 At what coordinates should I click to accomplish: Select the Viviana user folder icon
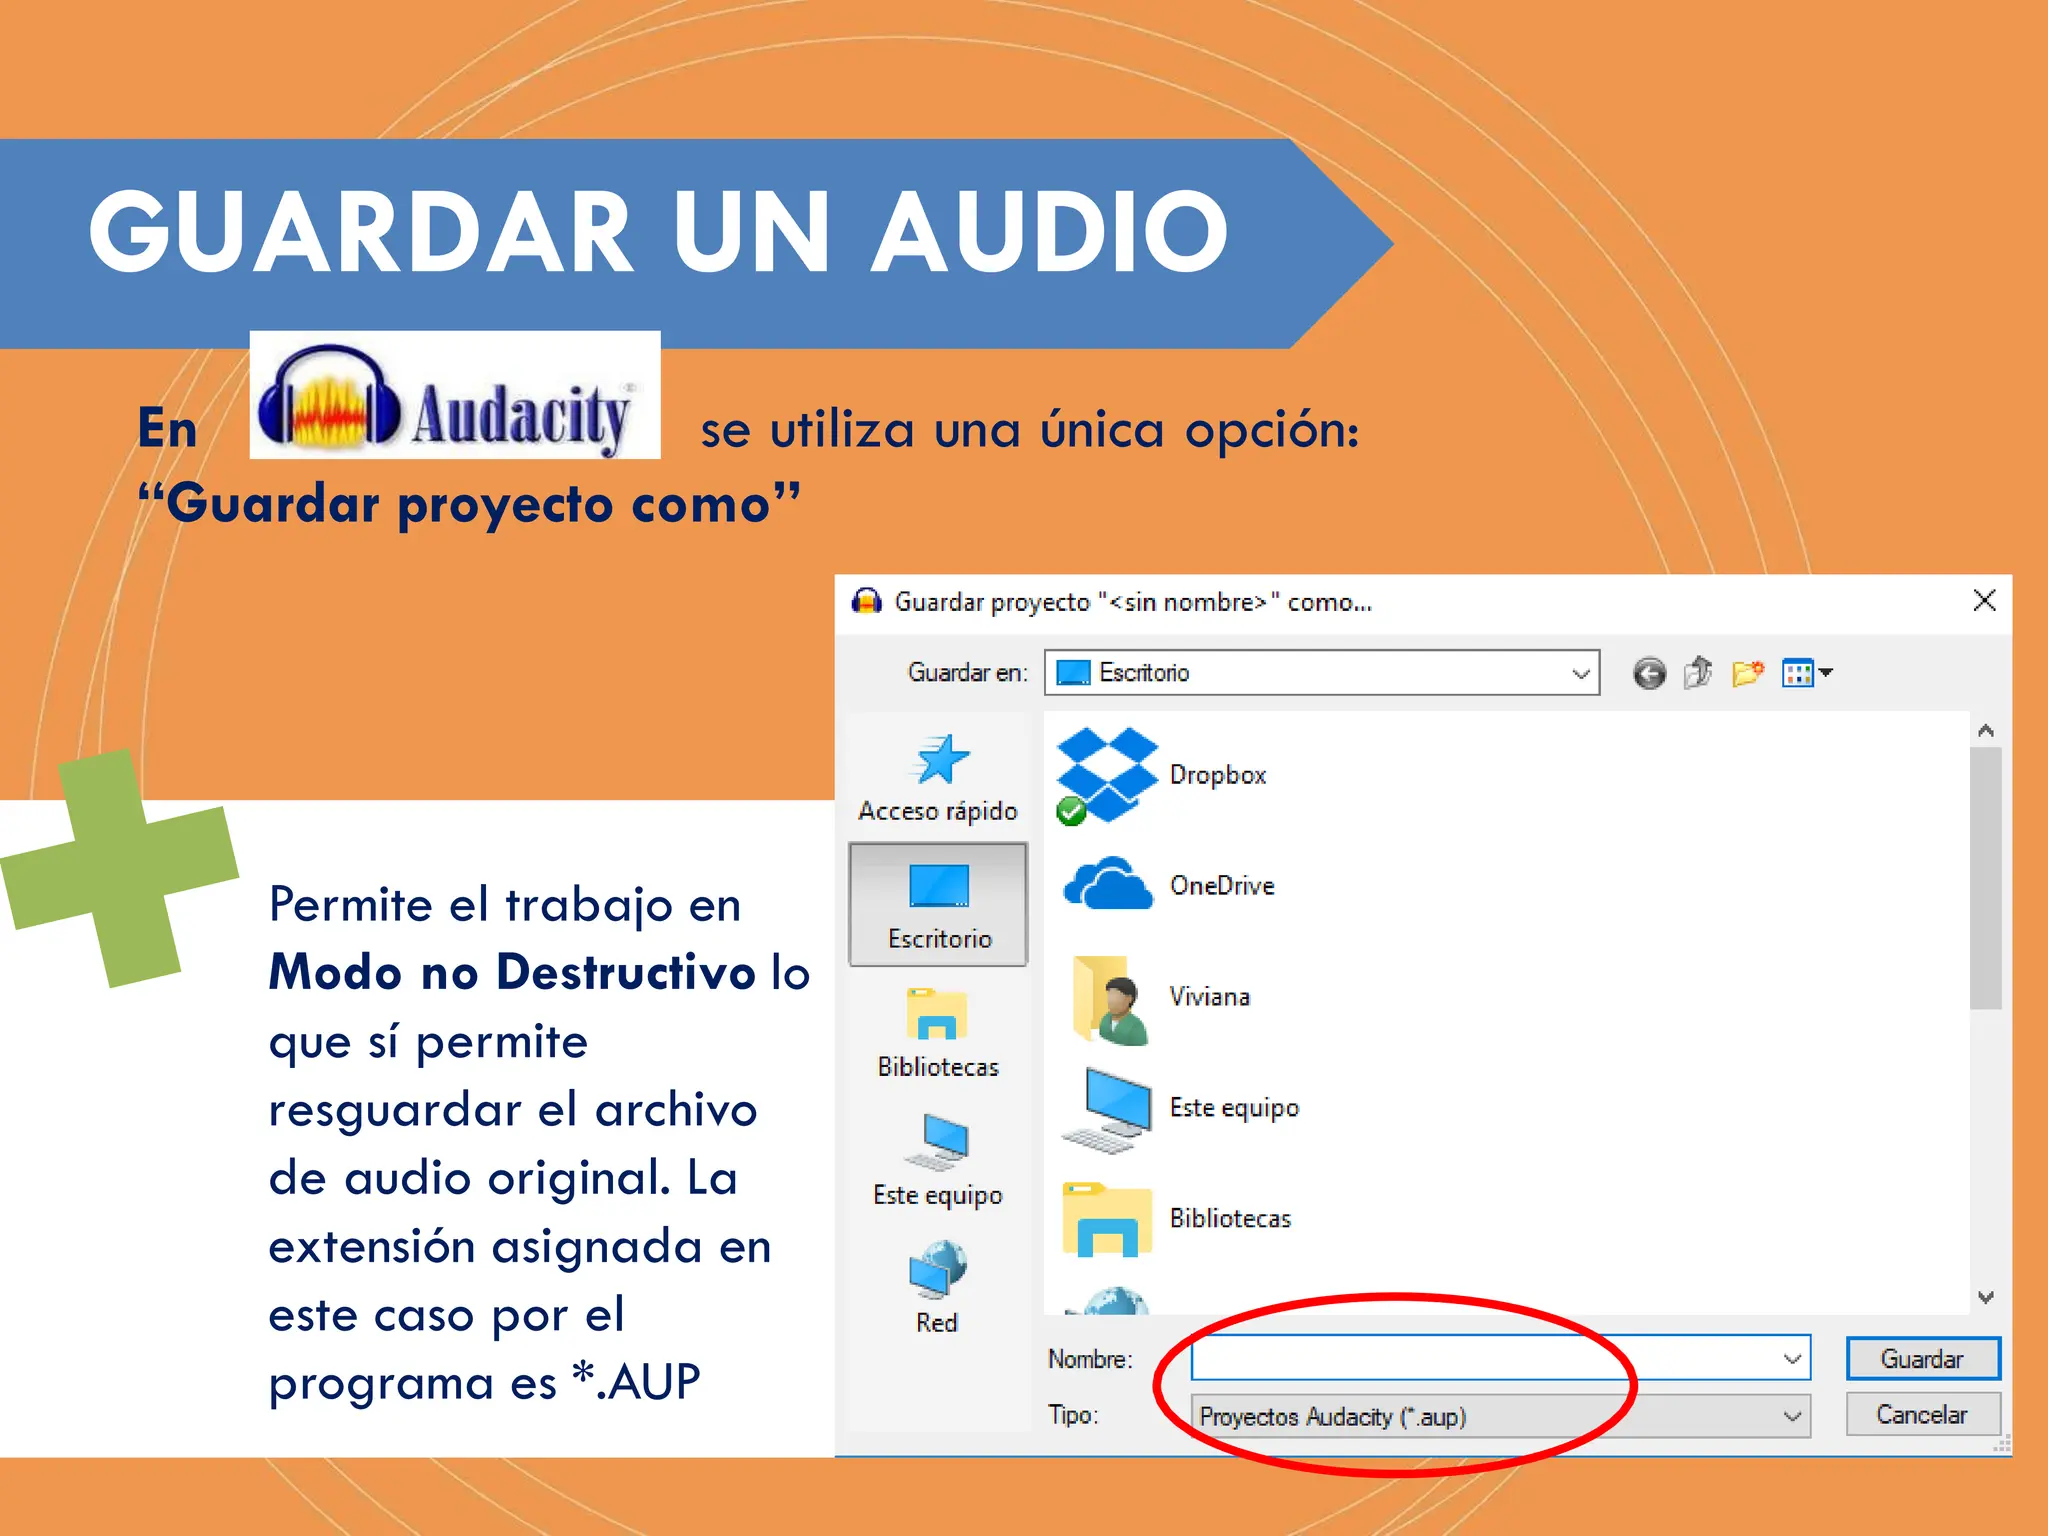[1110, 999]
